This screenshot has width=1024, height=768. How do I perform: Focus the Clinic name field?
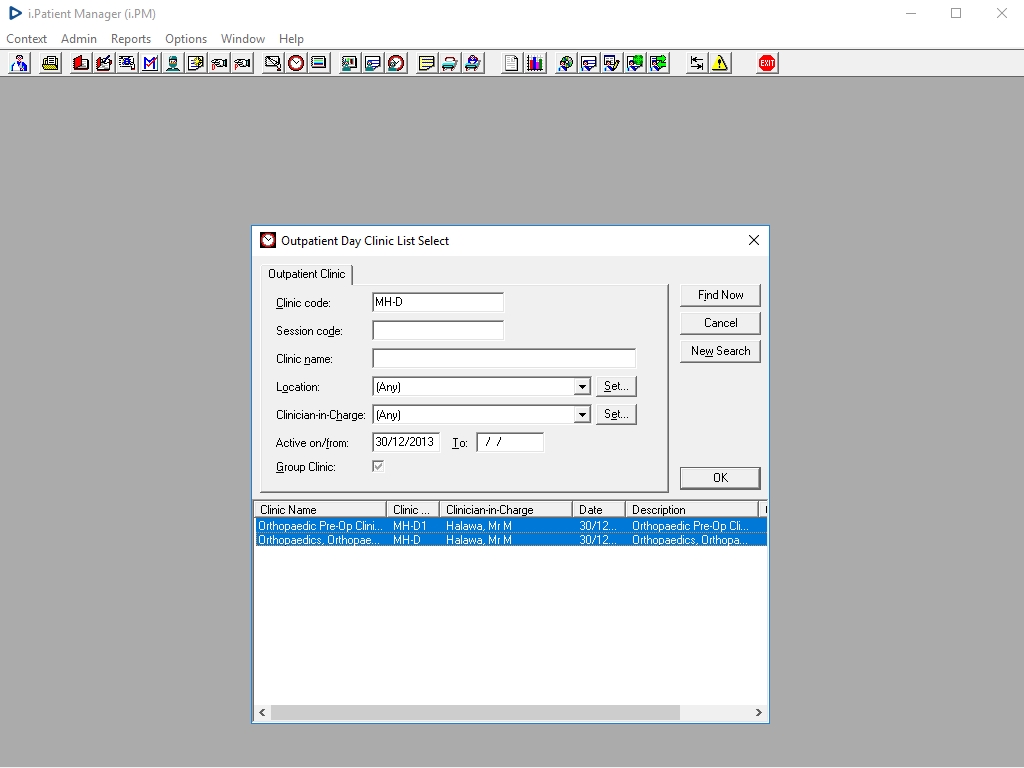[x=504, y=359]
